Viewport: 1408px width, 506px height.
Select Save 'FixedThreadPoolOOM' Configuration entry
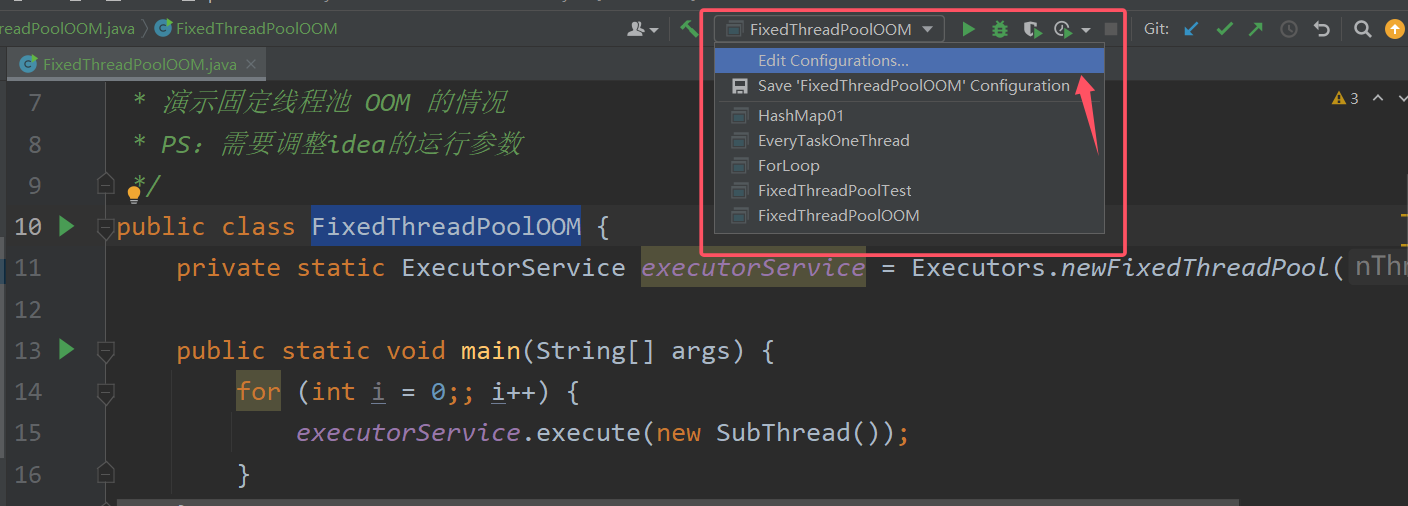(909, 86)
